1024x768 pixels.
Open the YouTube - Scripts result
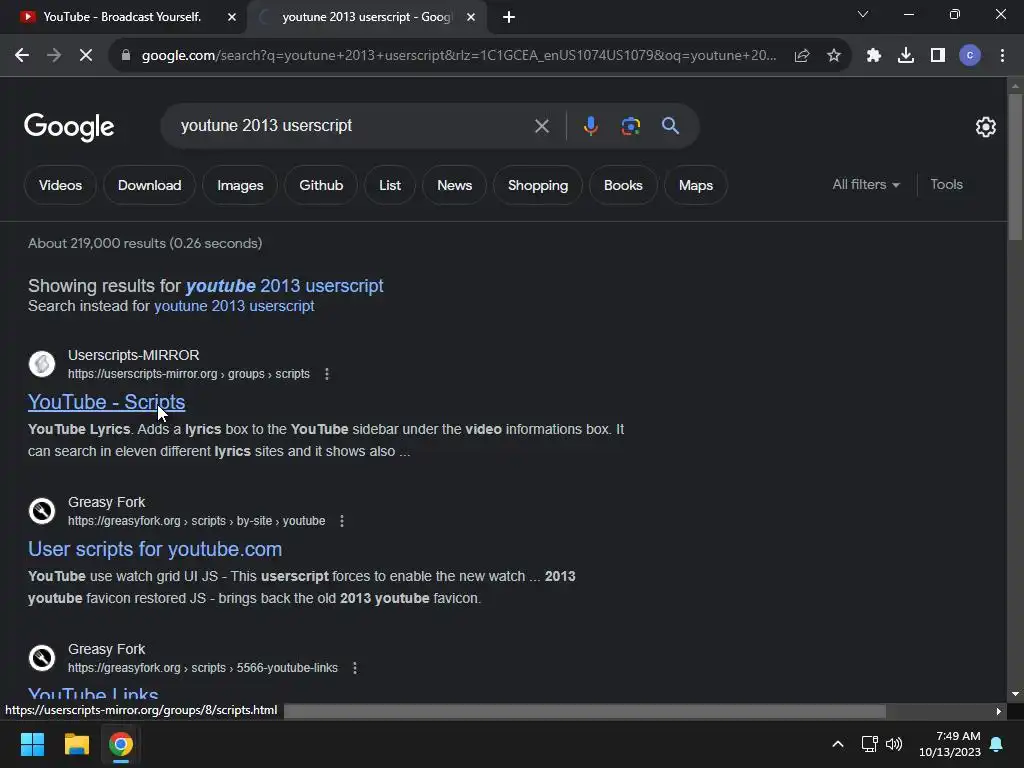point(106,402)
